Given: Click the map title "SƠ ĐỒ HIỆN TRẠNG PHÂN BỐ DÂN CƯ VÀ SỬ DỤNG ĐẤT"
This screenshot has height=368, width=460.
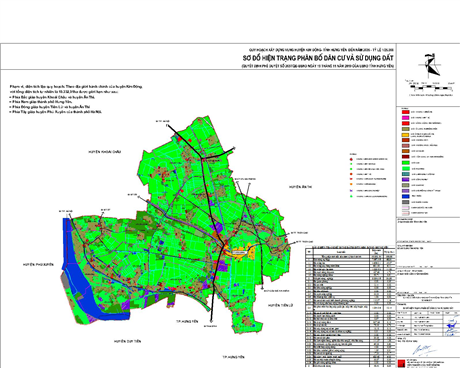Looking at the screenshot, I should 318,58.
